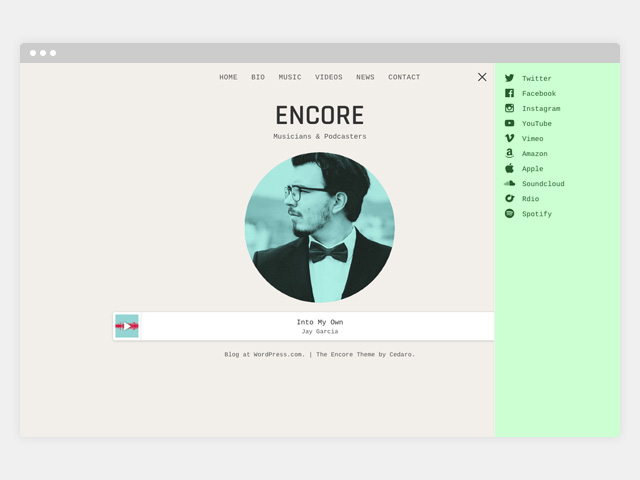The width and height of the screenshot is (640, 480).
Task: Open The Encore Theme footer link
Action: click(x=345, y=354)
